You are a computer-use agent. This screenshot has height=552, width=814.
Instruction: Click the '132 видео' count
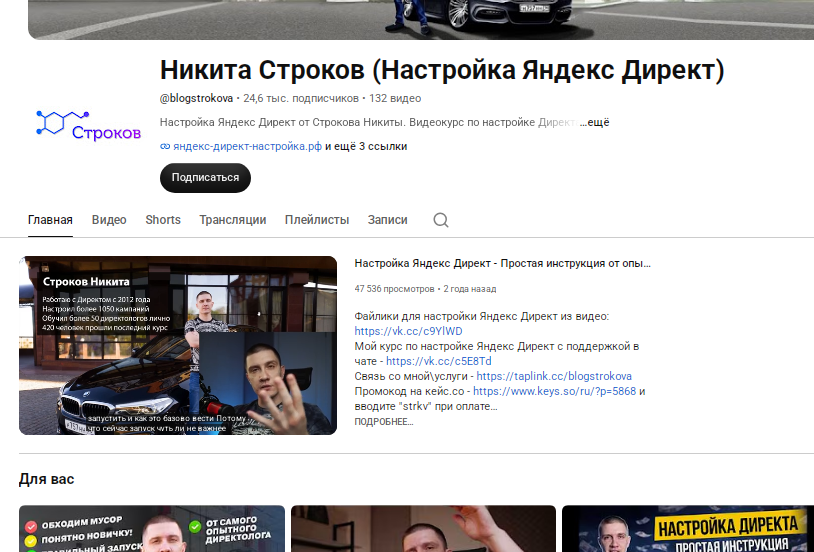pos(395,98)
